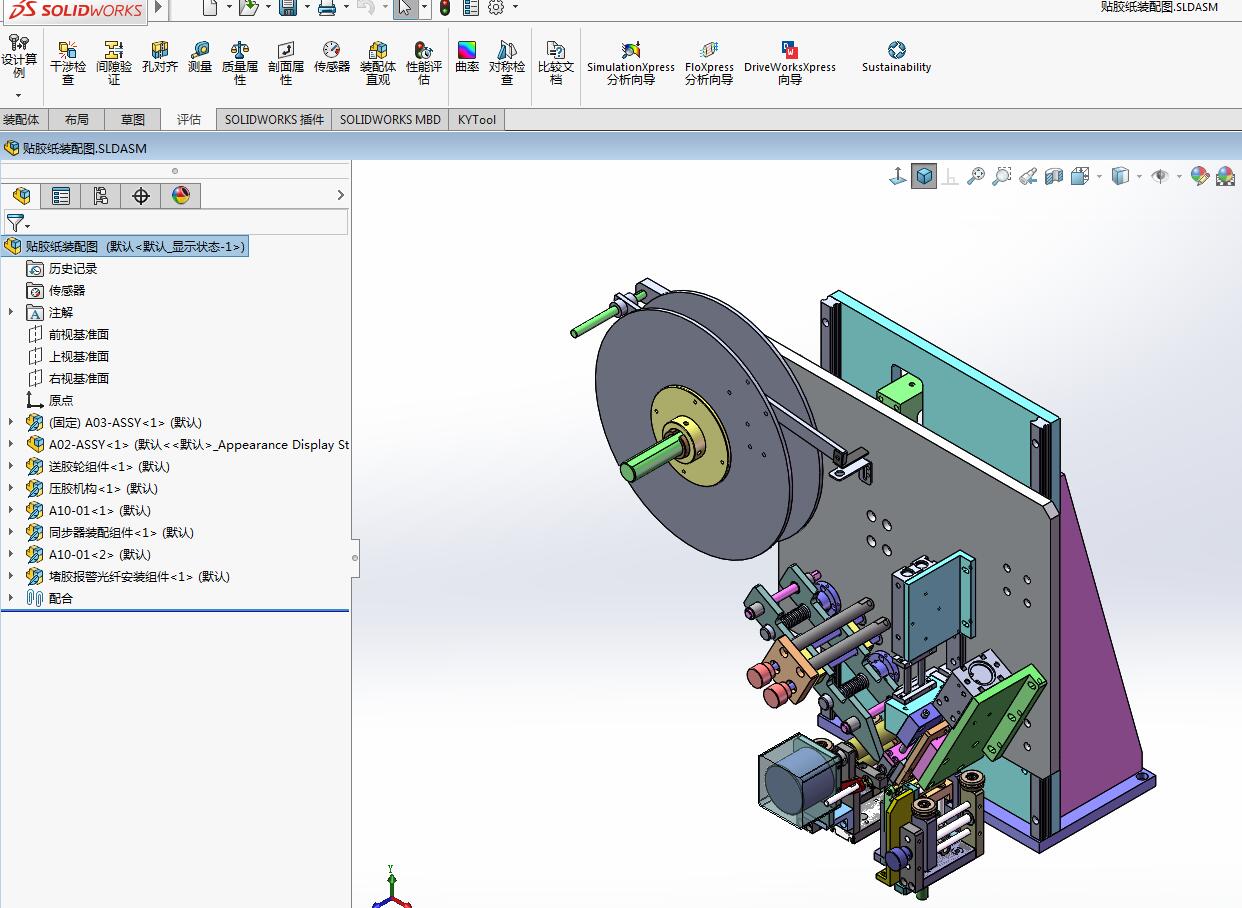Click the Edit Appearance color ball icon
The width and height of the screenshot is (1242, 908).
[1200, 177]
